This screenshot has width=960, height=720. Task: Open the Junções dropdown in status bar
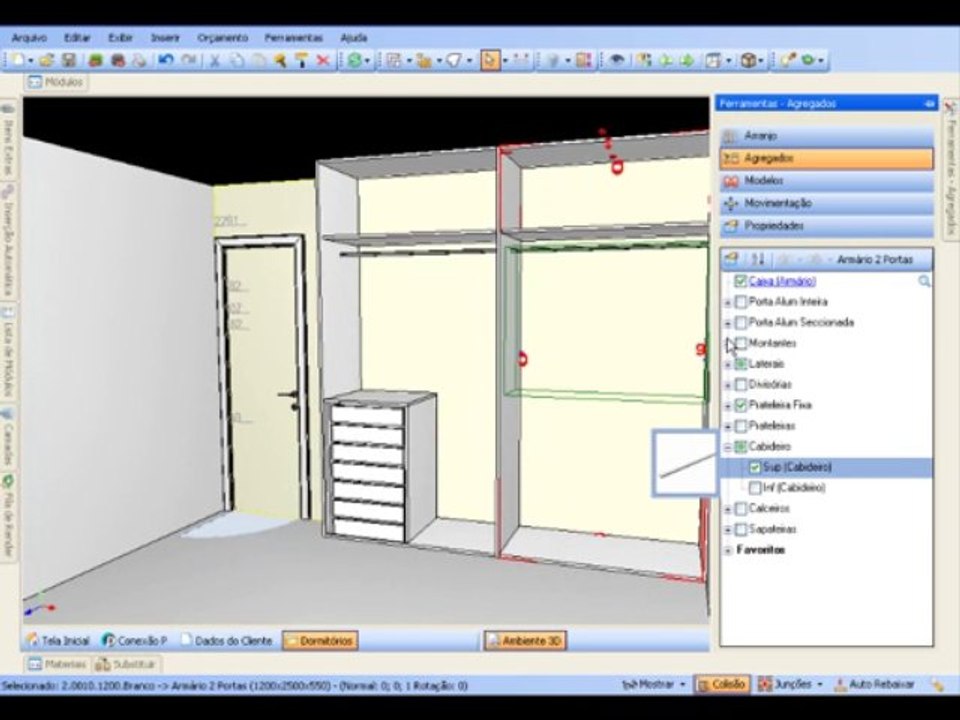pyautogui.click(x=790, y=684)
